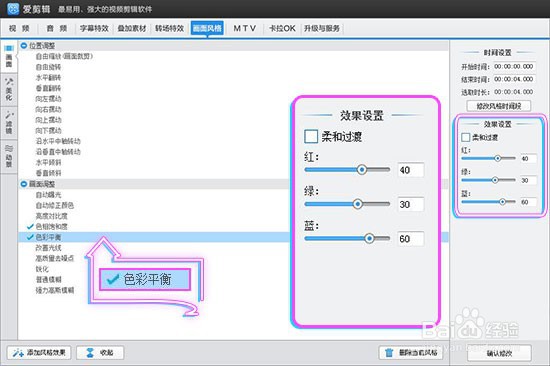Click the 选取时长 time field
550x366 pixels.
[x=514, y=92]
